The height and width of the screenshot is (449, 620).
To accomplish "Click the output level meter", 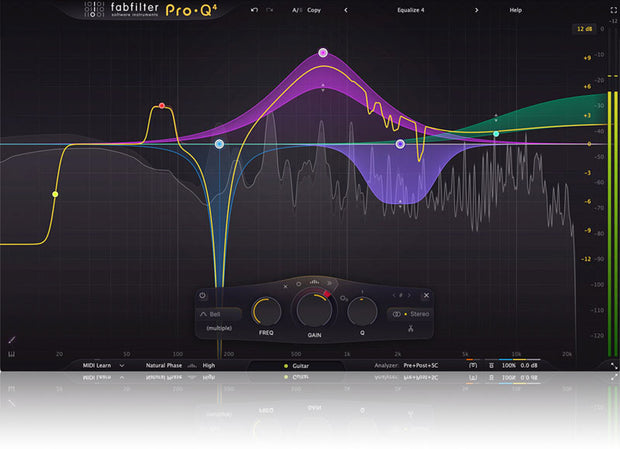I will [612, 224].
